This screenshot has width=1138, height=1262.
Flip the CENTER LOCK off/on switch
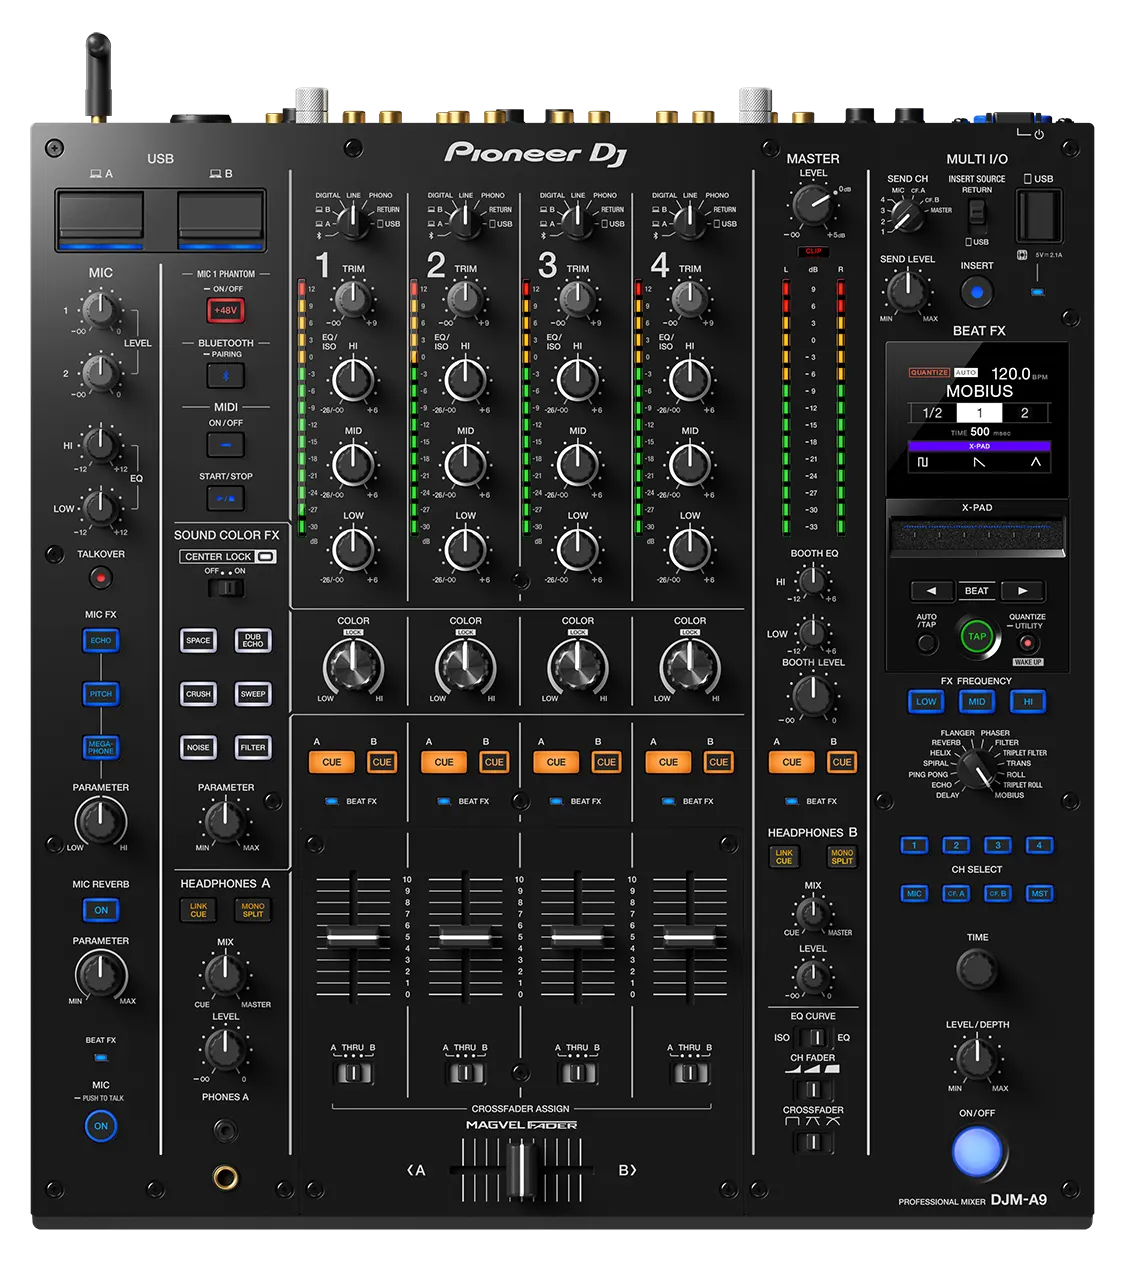click(x=226, y=588)
